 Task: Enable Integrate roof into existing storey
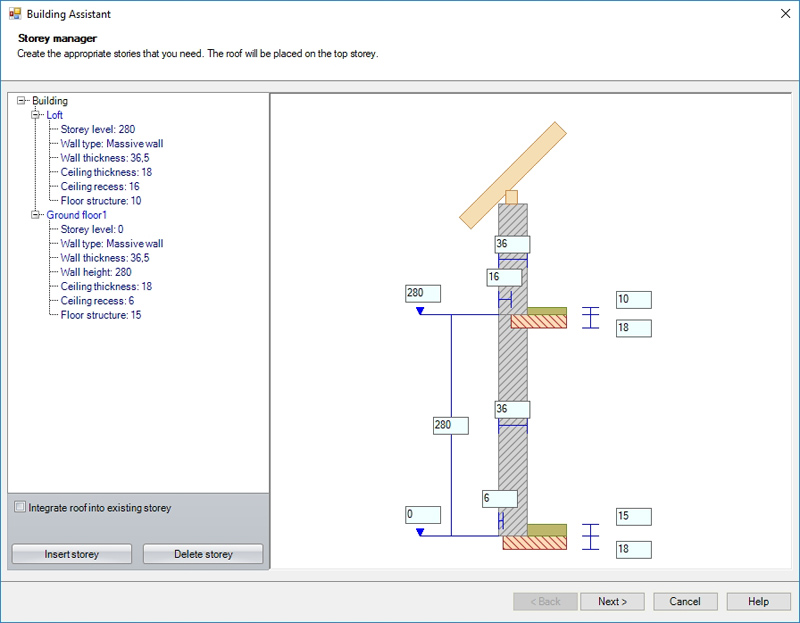coord(21,508)
